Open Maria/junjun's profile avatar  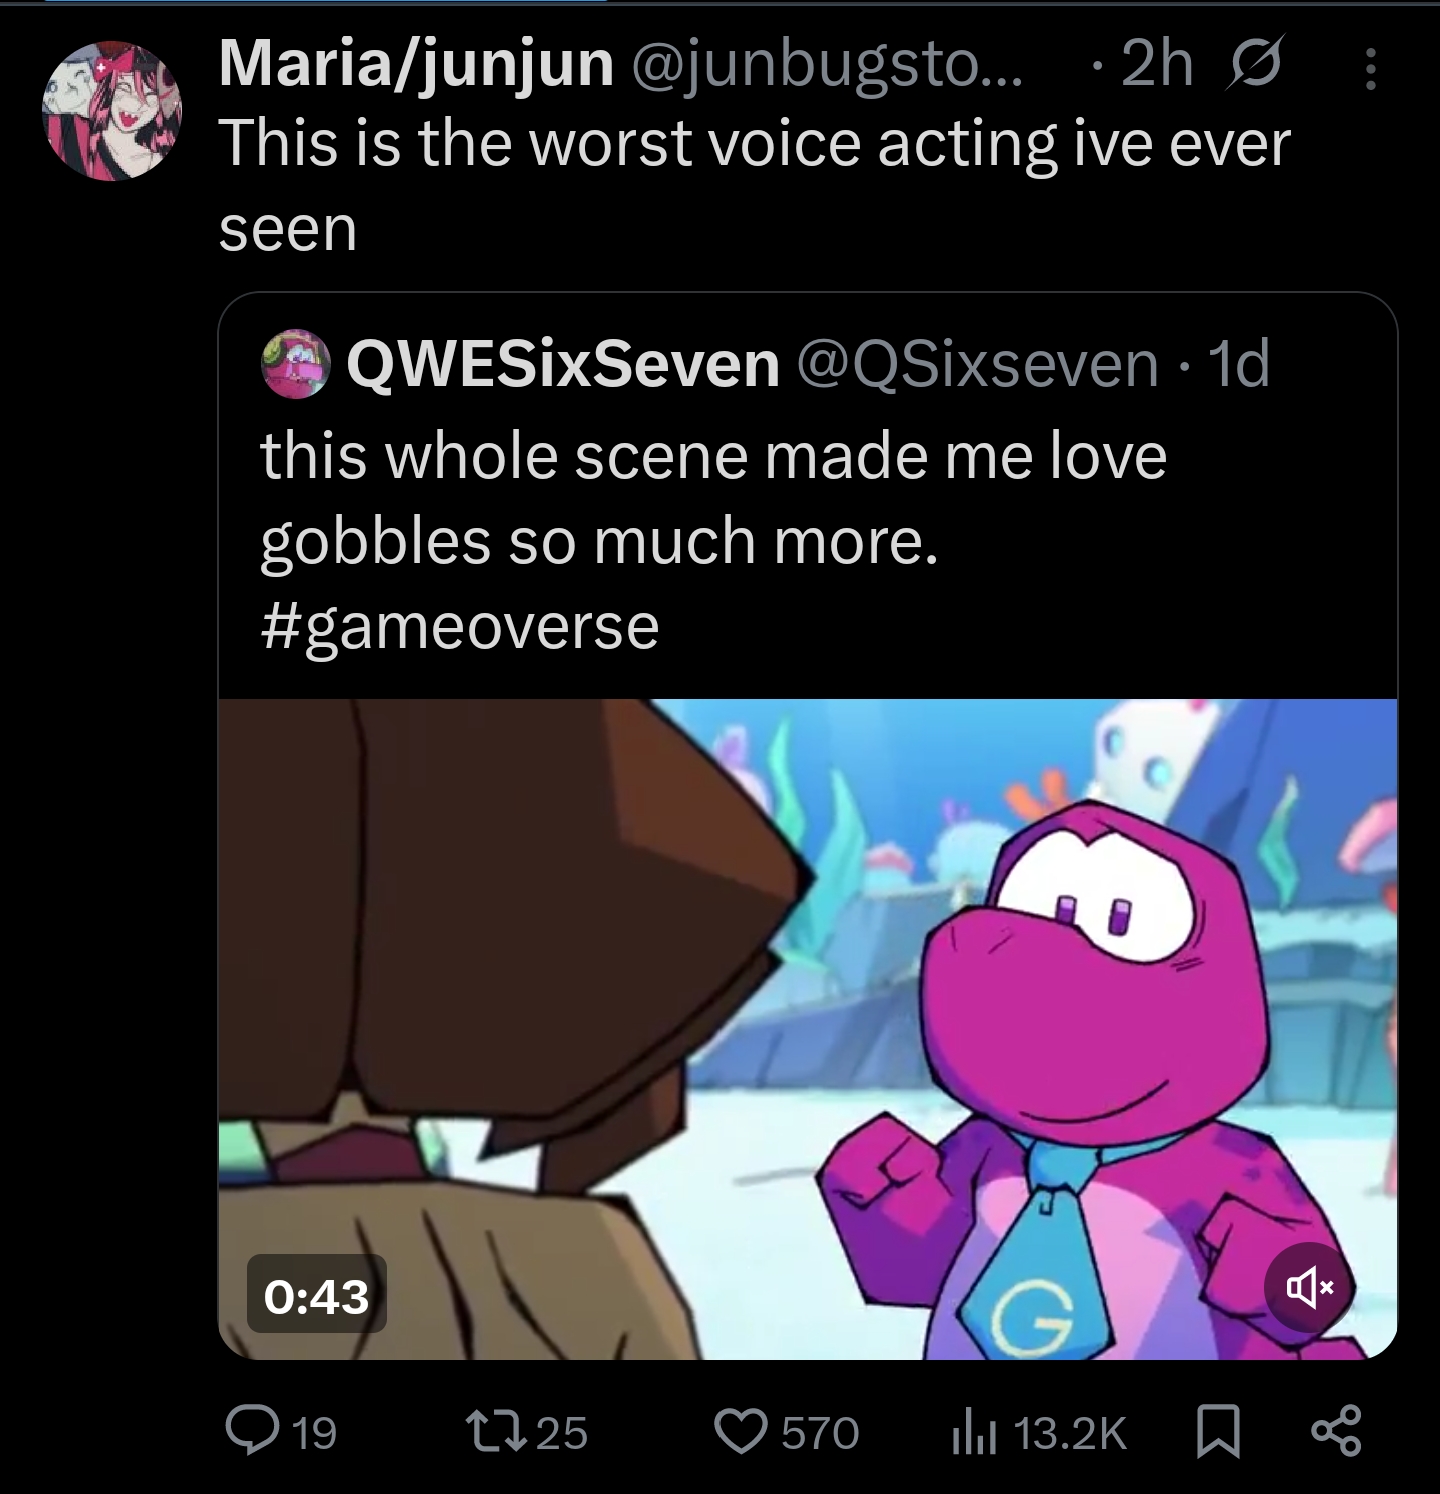pyautogui.click(x=111, y=111)
